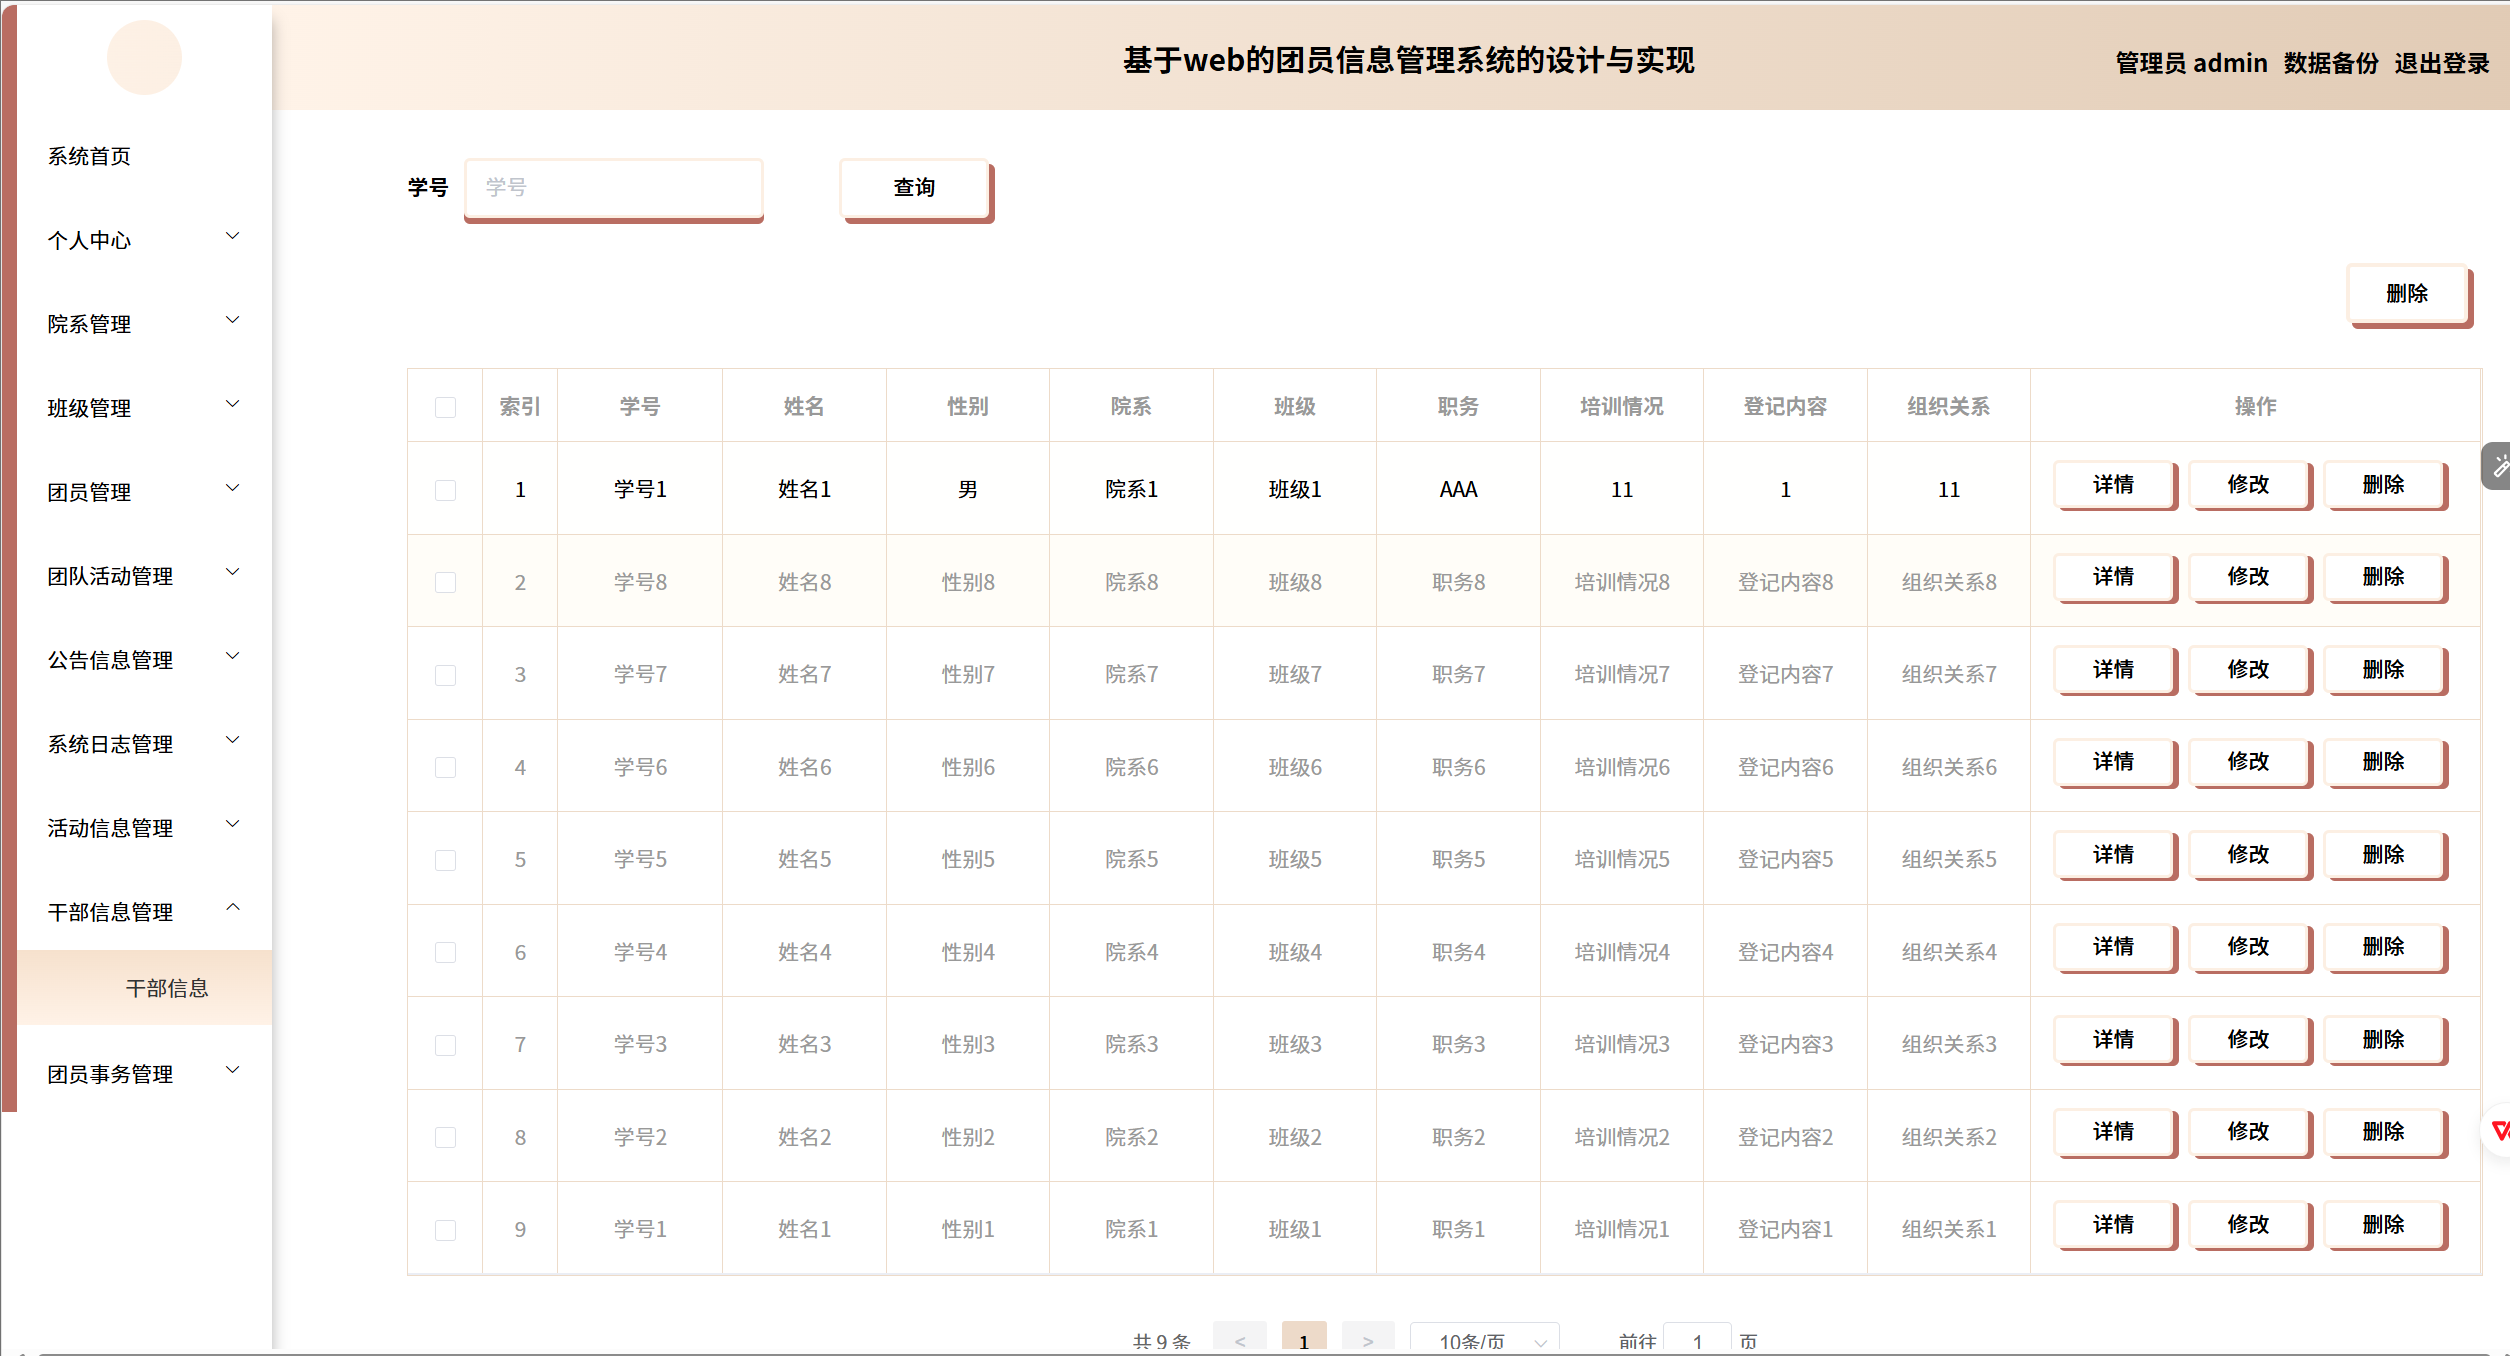
Task: Click 退出登录 in the header
Action: (2441, 63)
